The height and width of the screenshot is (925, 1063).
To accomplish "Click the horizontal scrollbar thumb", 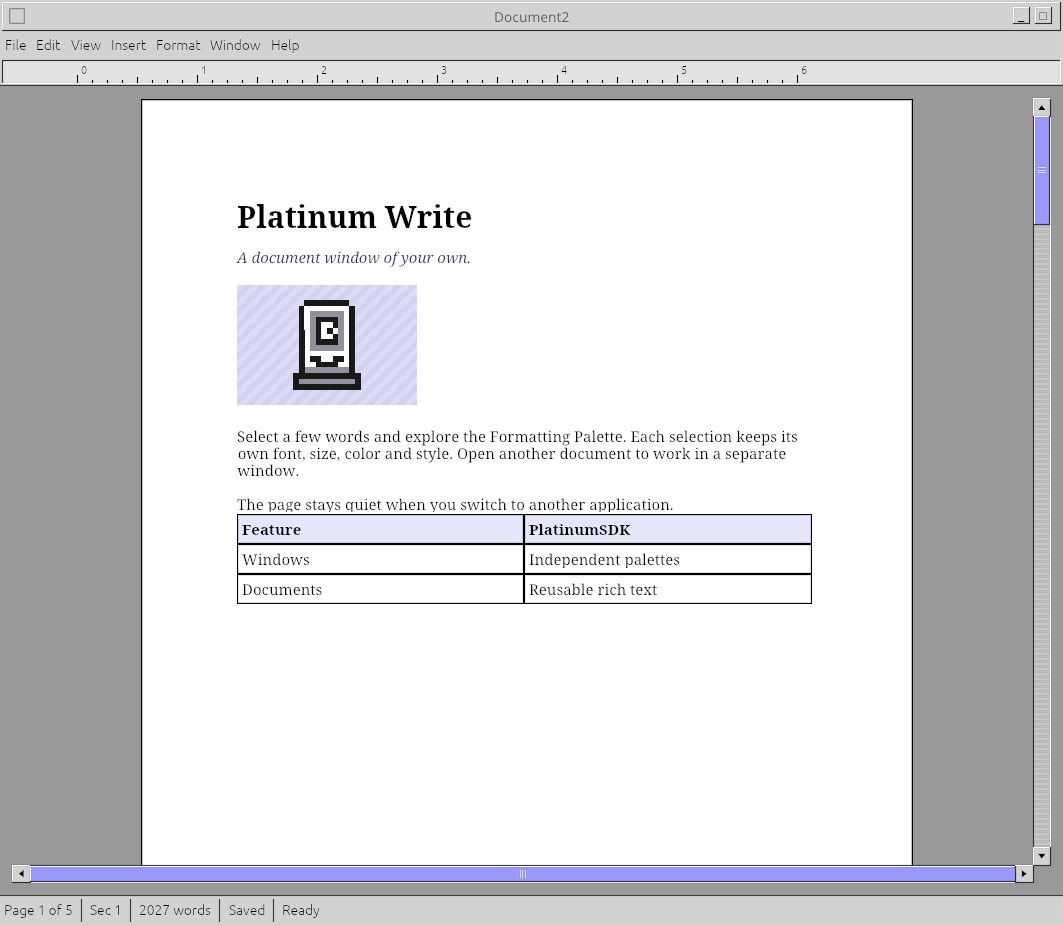I will pyautogui.click(x=523, y=873).
